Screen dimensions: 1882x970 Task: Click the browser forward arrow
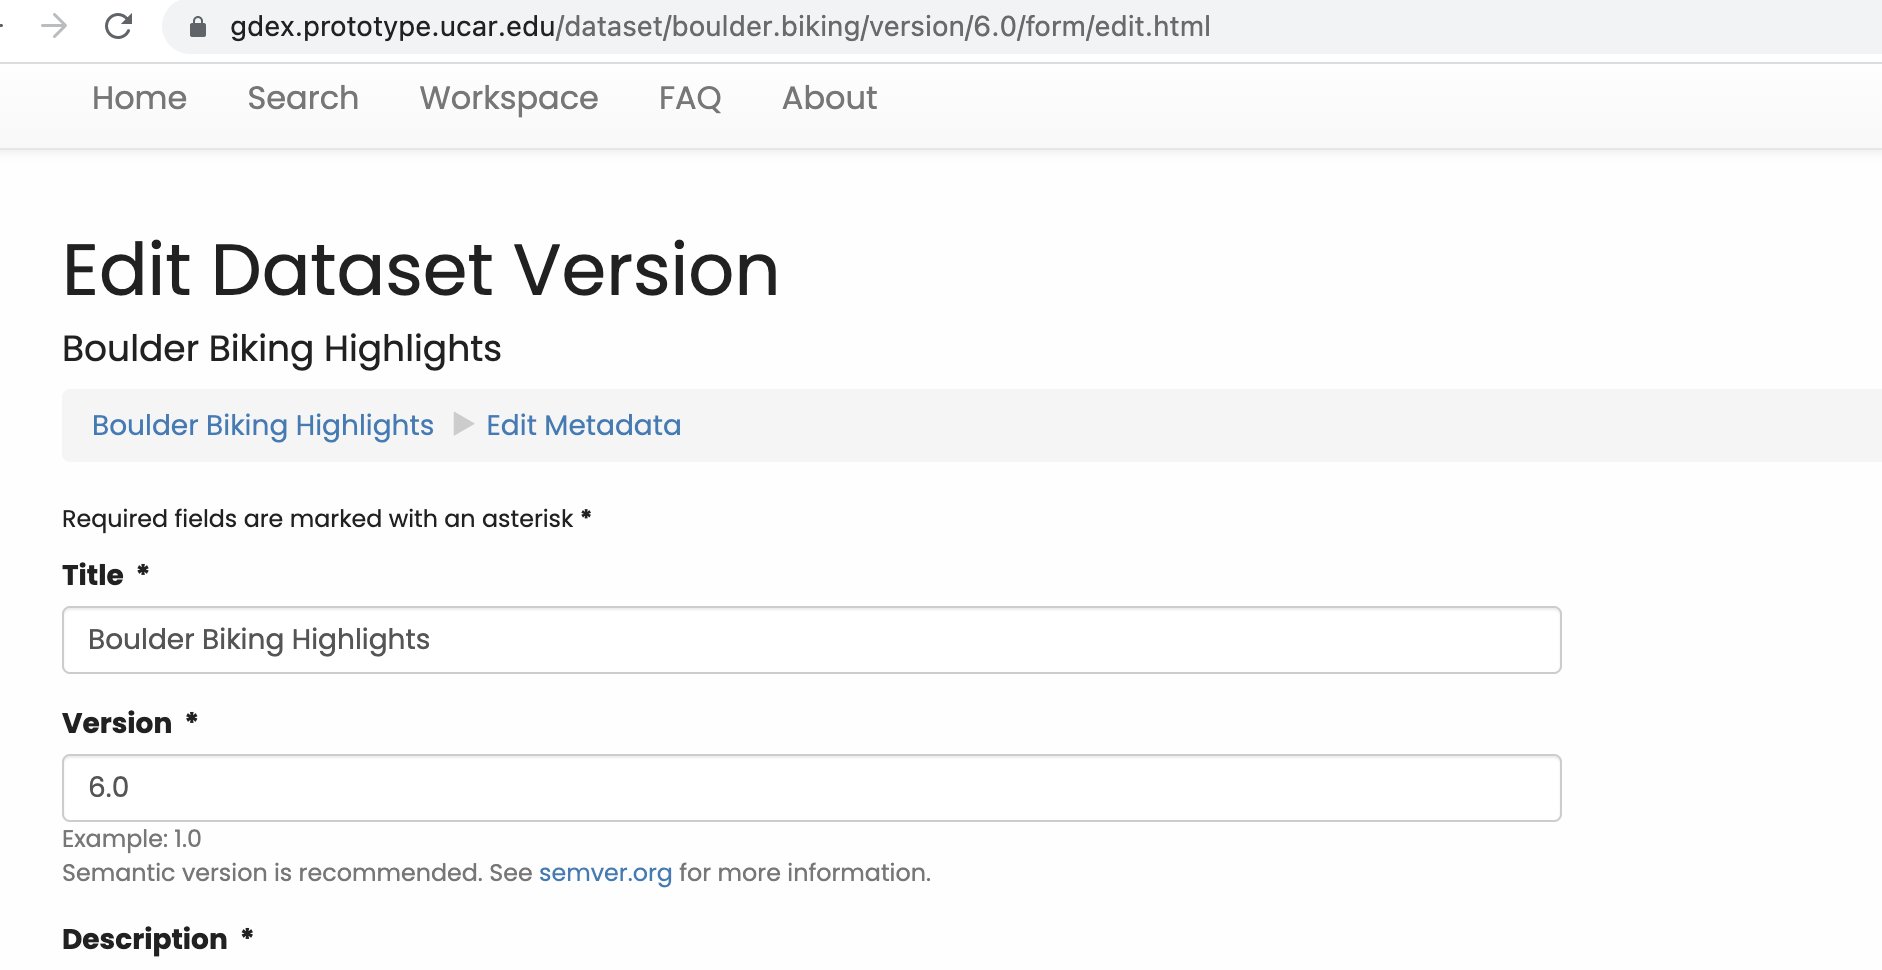[x=54, y=26]
